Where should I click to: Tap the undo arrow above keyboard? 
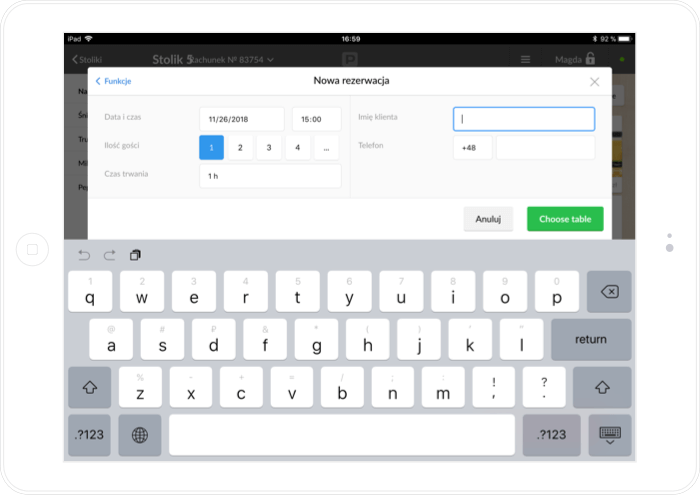click(84, 255)
